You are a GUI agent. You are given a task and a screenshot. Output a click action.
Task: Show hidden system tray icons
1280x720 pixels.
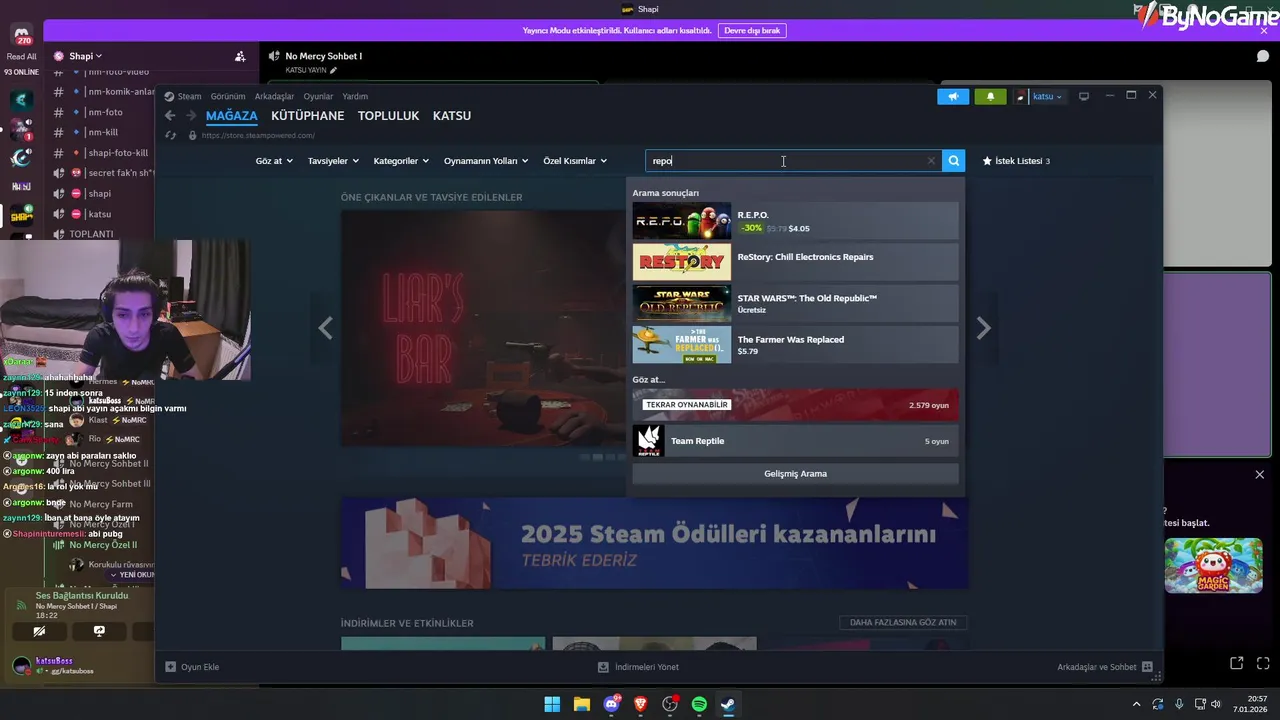(x=1136, y=704)
